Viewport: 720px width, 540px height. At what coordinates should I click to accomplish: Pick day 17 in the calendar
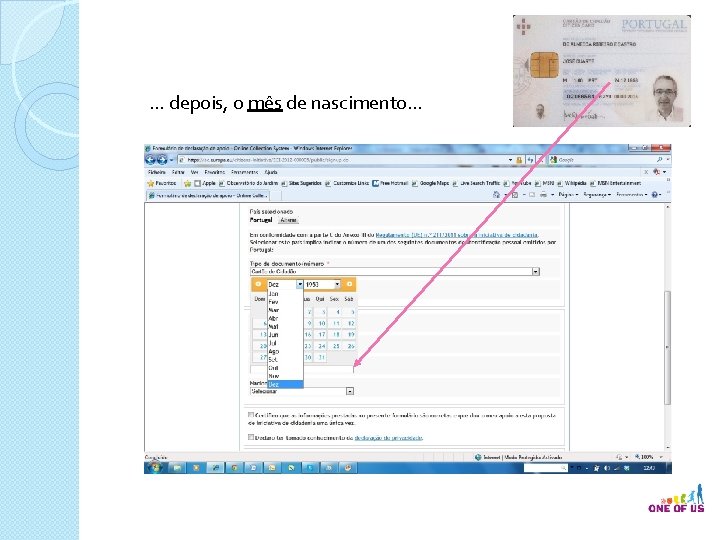point(322,334)
